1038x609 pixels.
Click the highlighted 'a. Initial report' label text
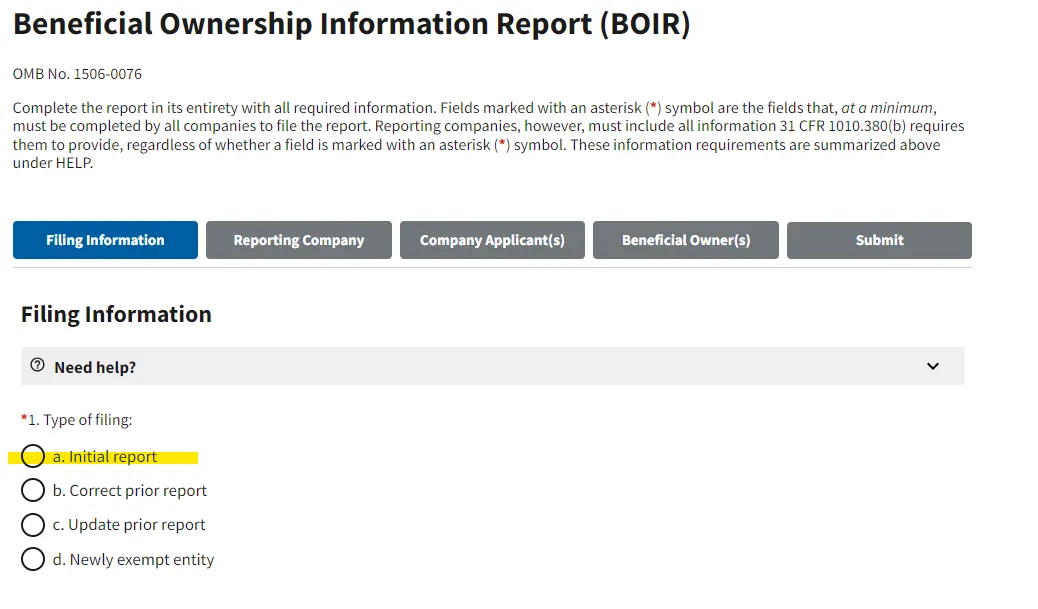(105, 457)
